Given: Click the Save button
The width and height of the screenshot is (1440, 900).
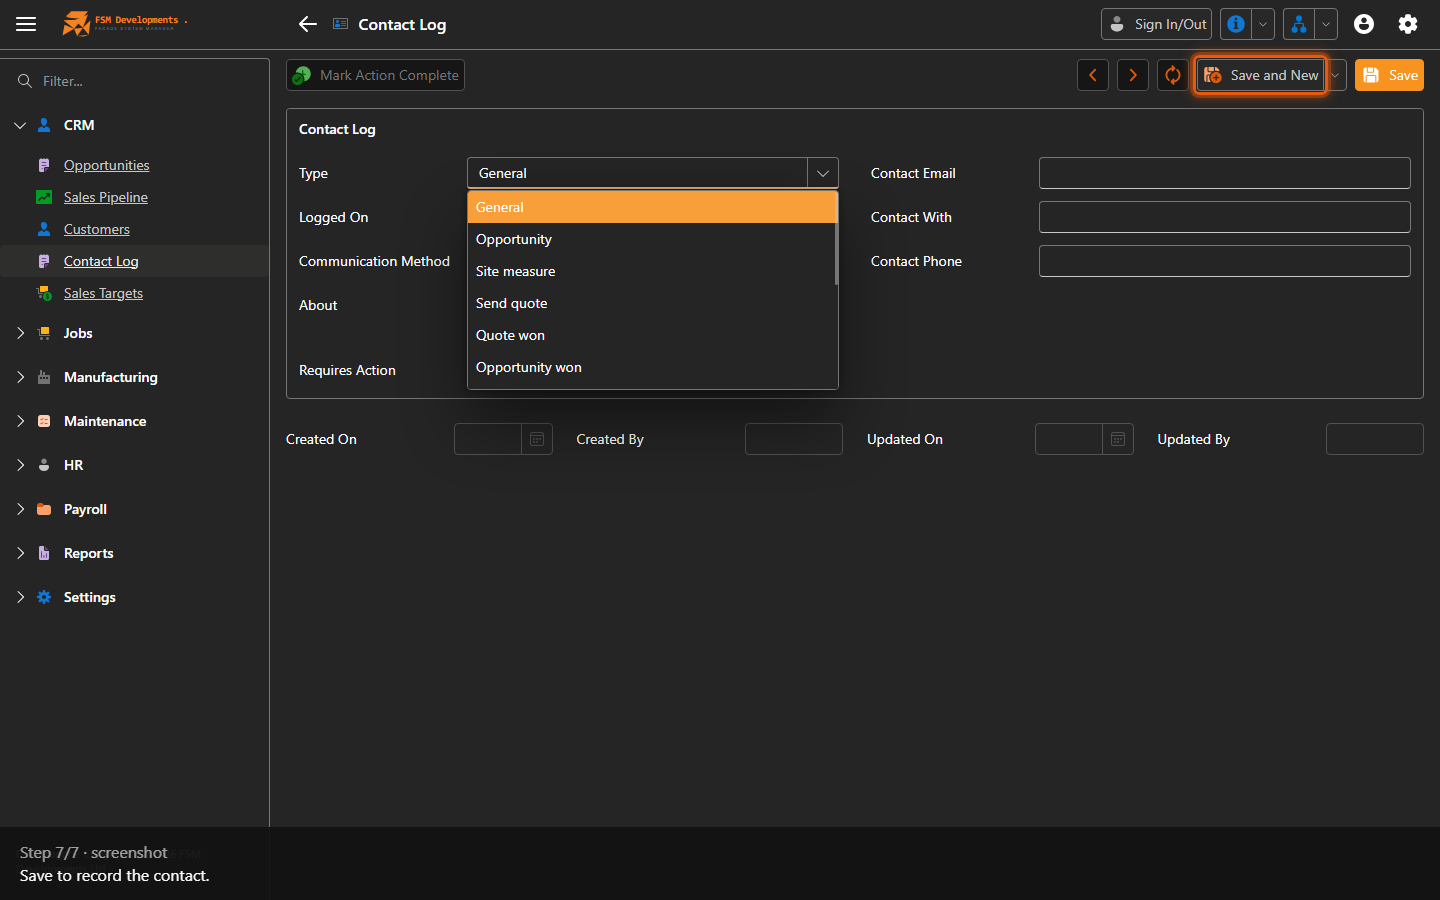Looking at the screenshot, I should click(1389, 75).
